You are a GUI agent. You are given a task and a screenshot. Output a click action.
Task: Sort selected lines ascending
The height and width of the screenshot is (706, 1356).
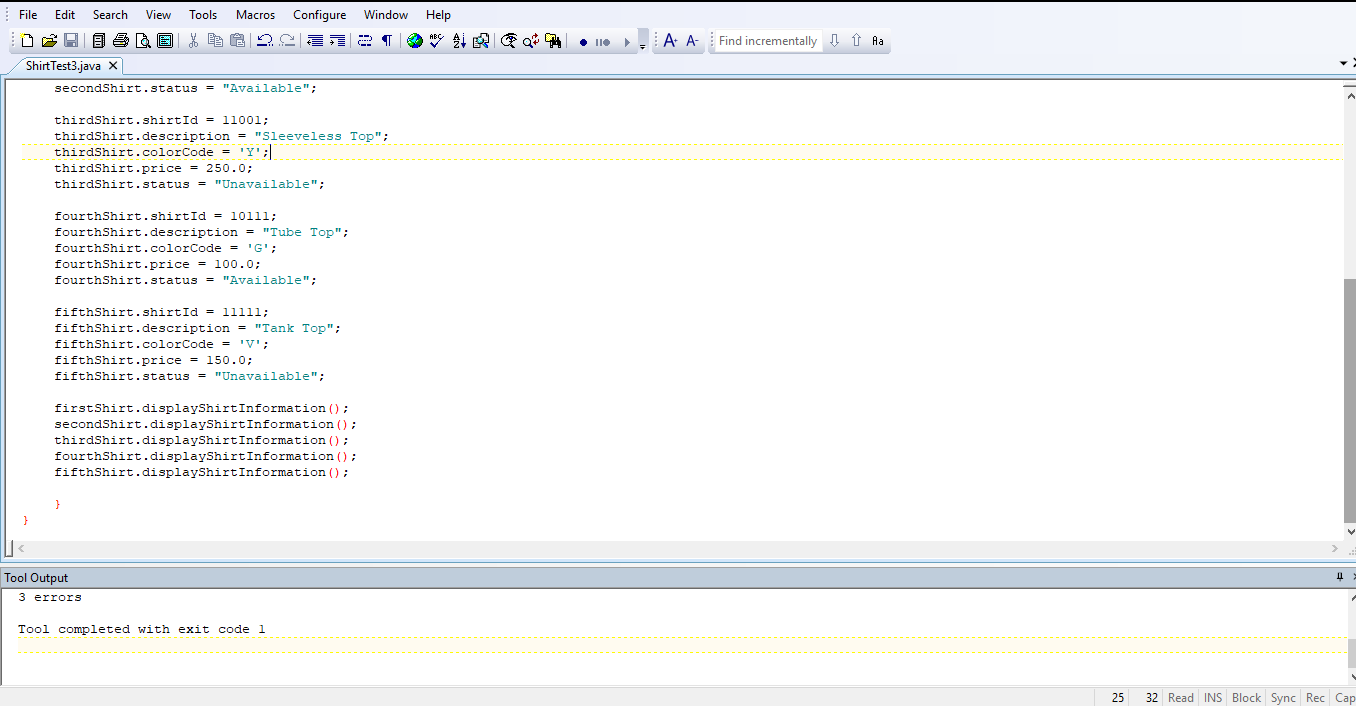(x=457, y=40)
